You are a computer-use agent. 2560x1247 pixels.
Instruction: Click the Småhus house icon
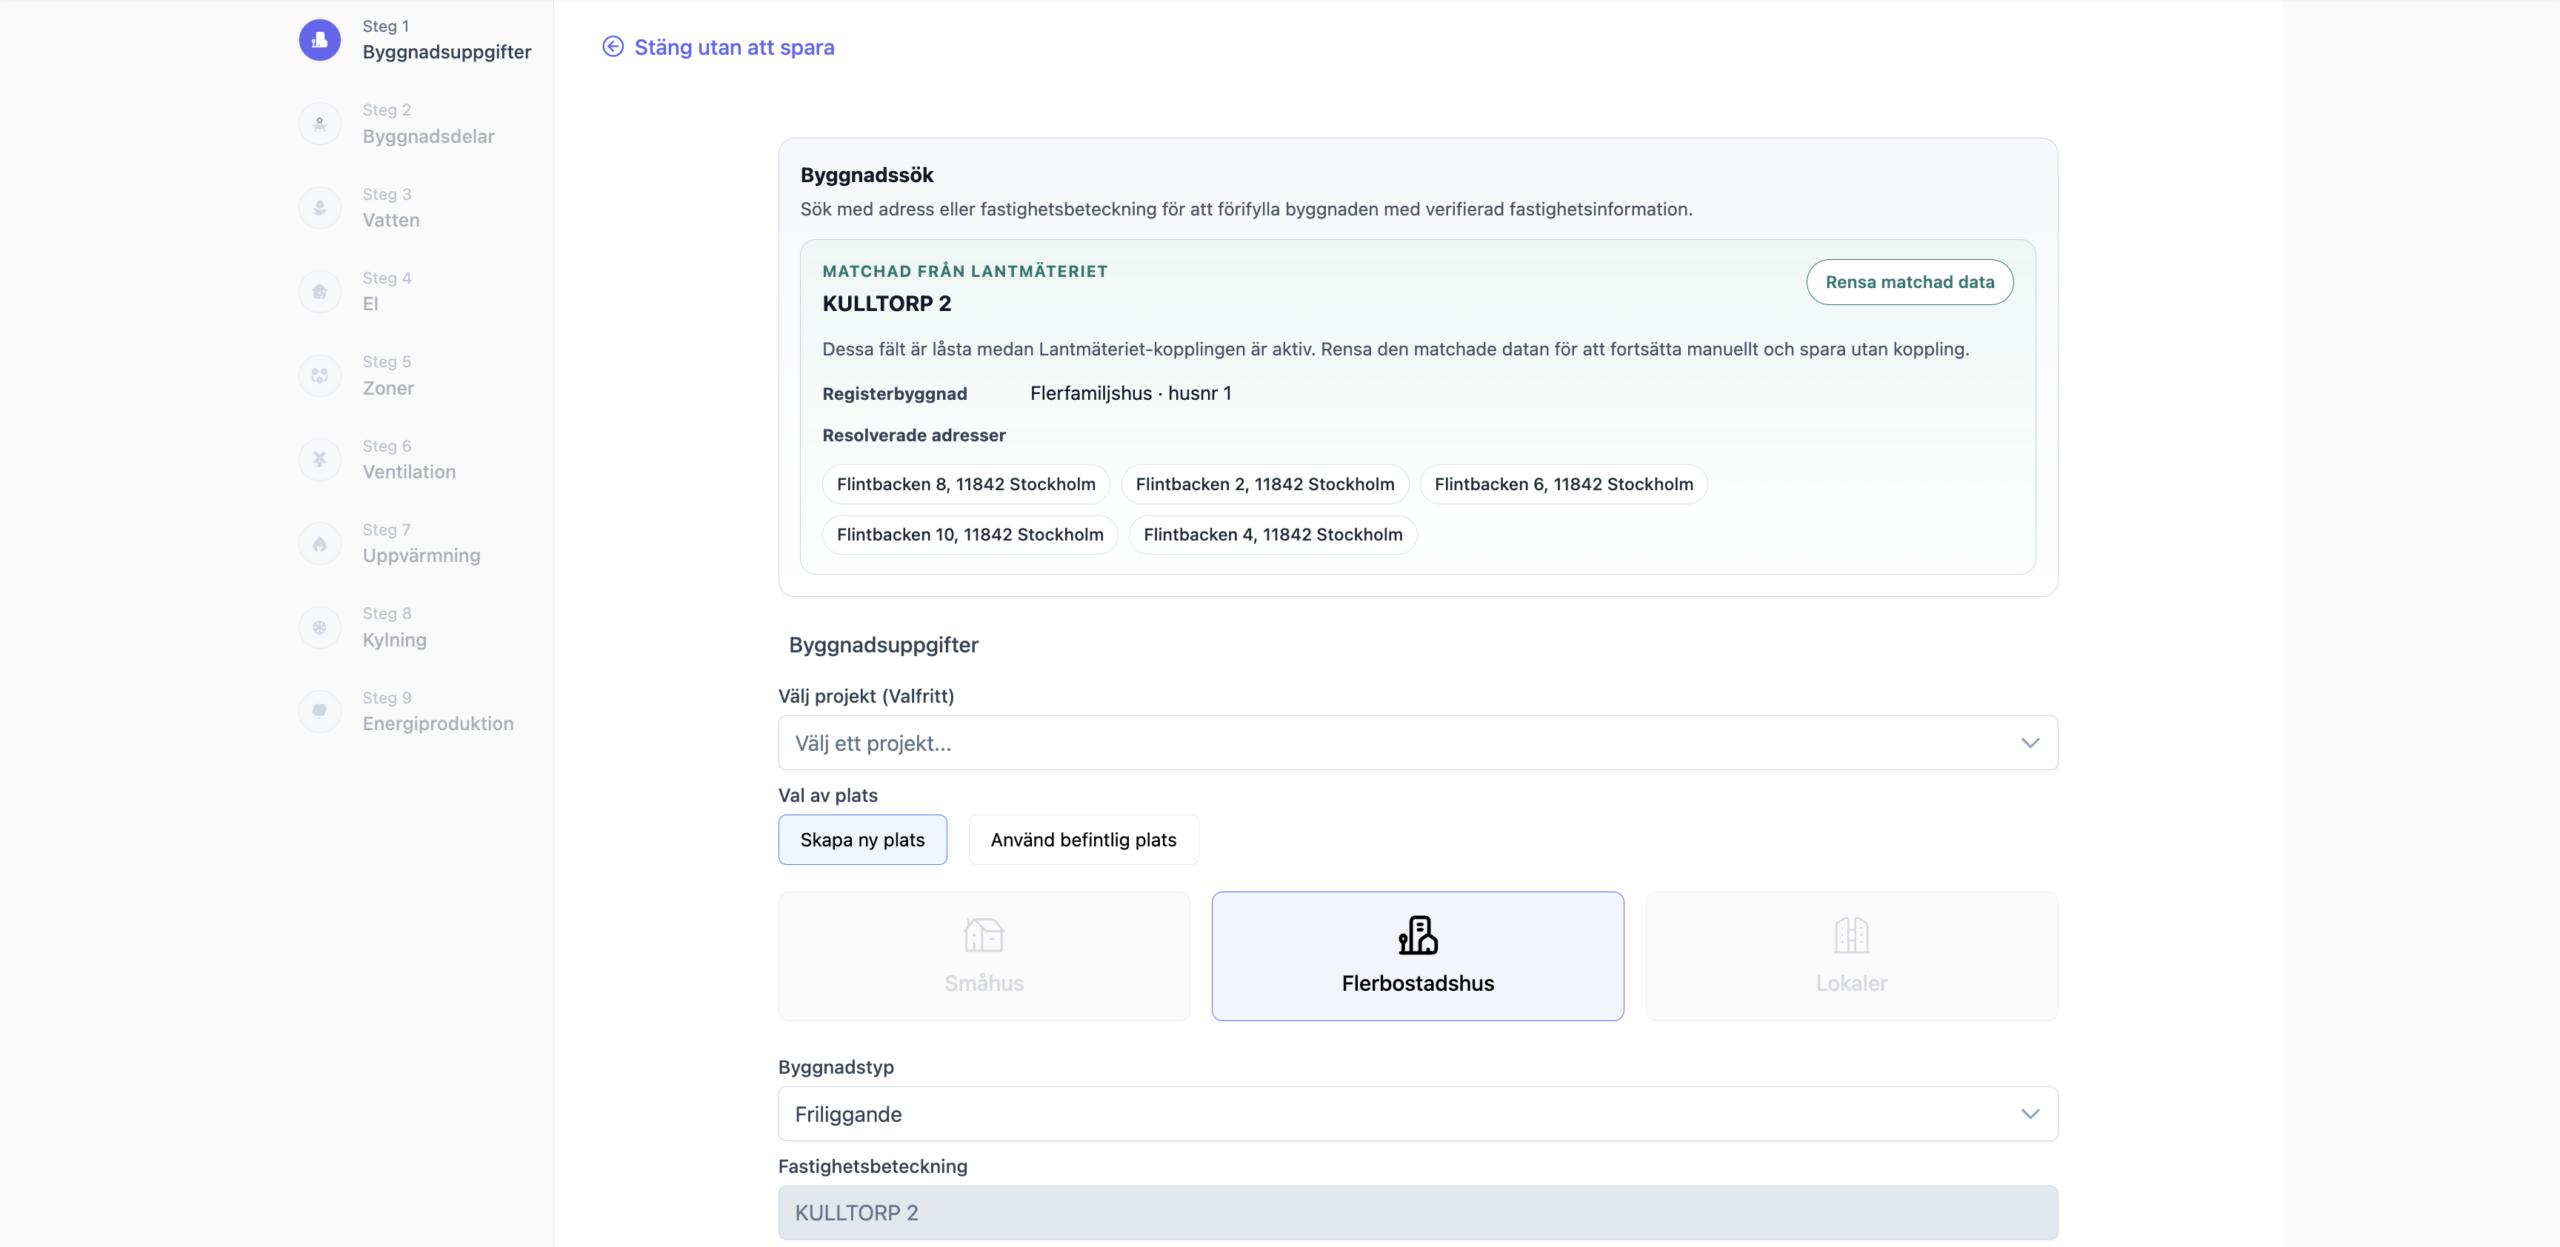tap(984, 935)
